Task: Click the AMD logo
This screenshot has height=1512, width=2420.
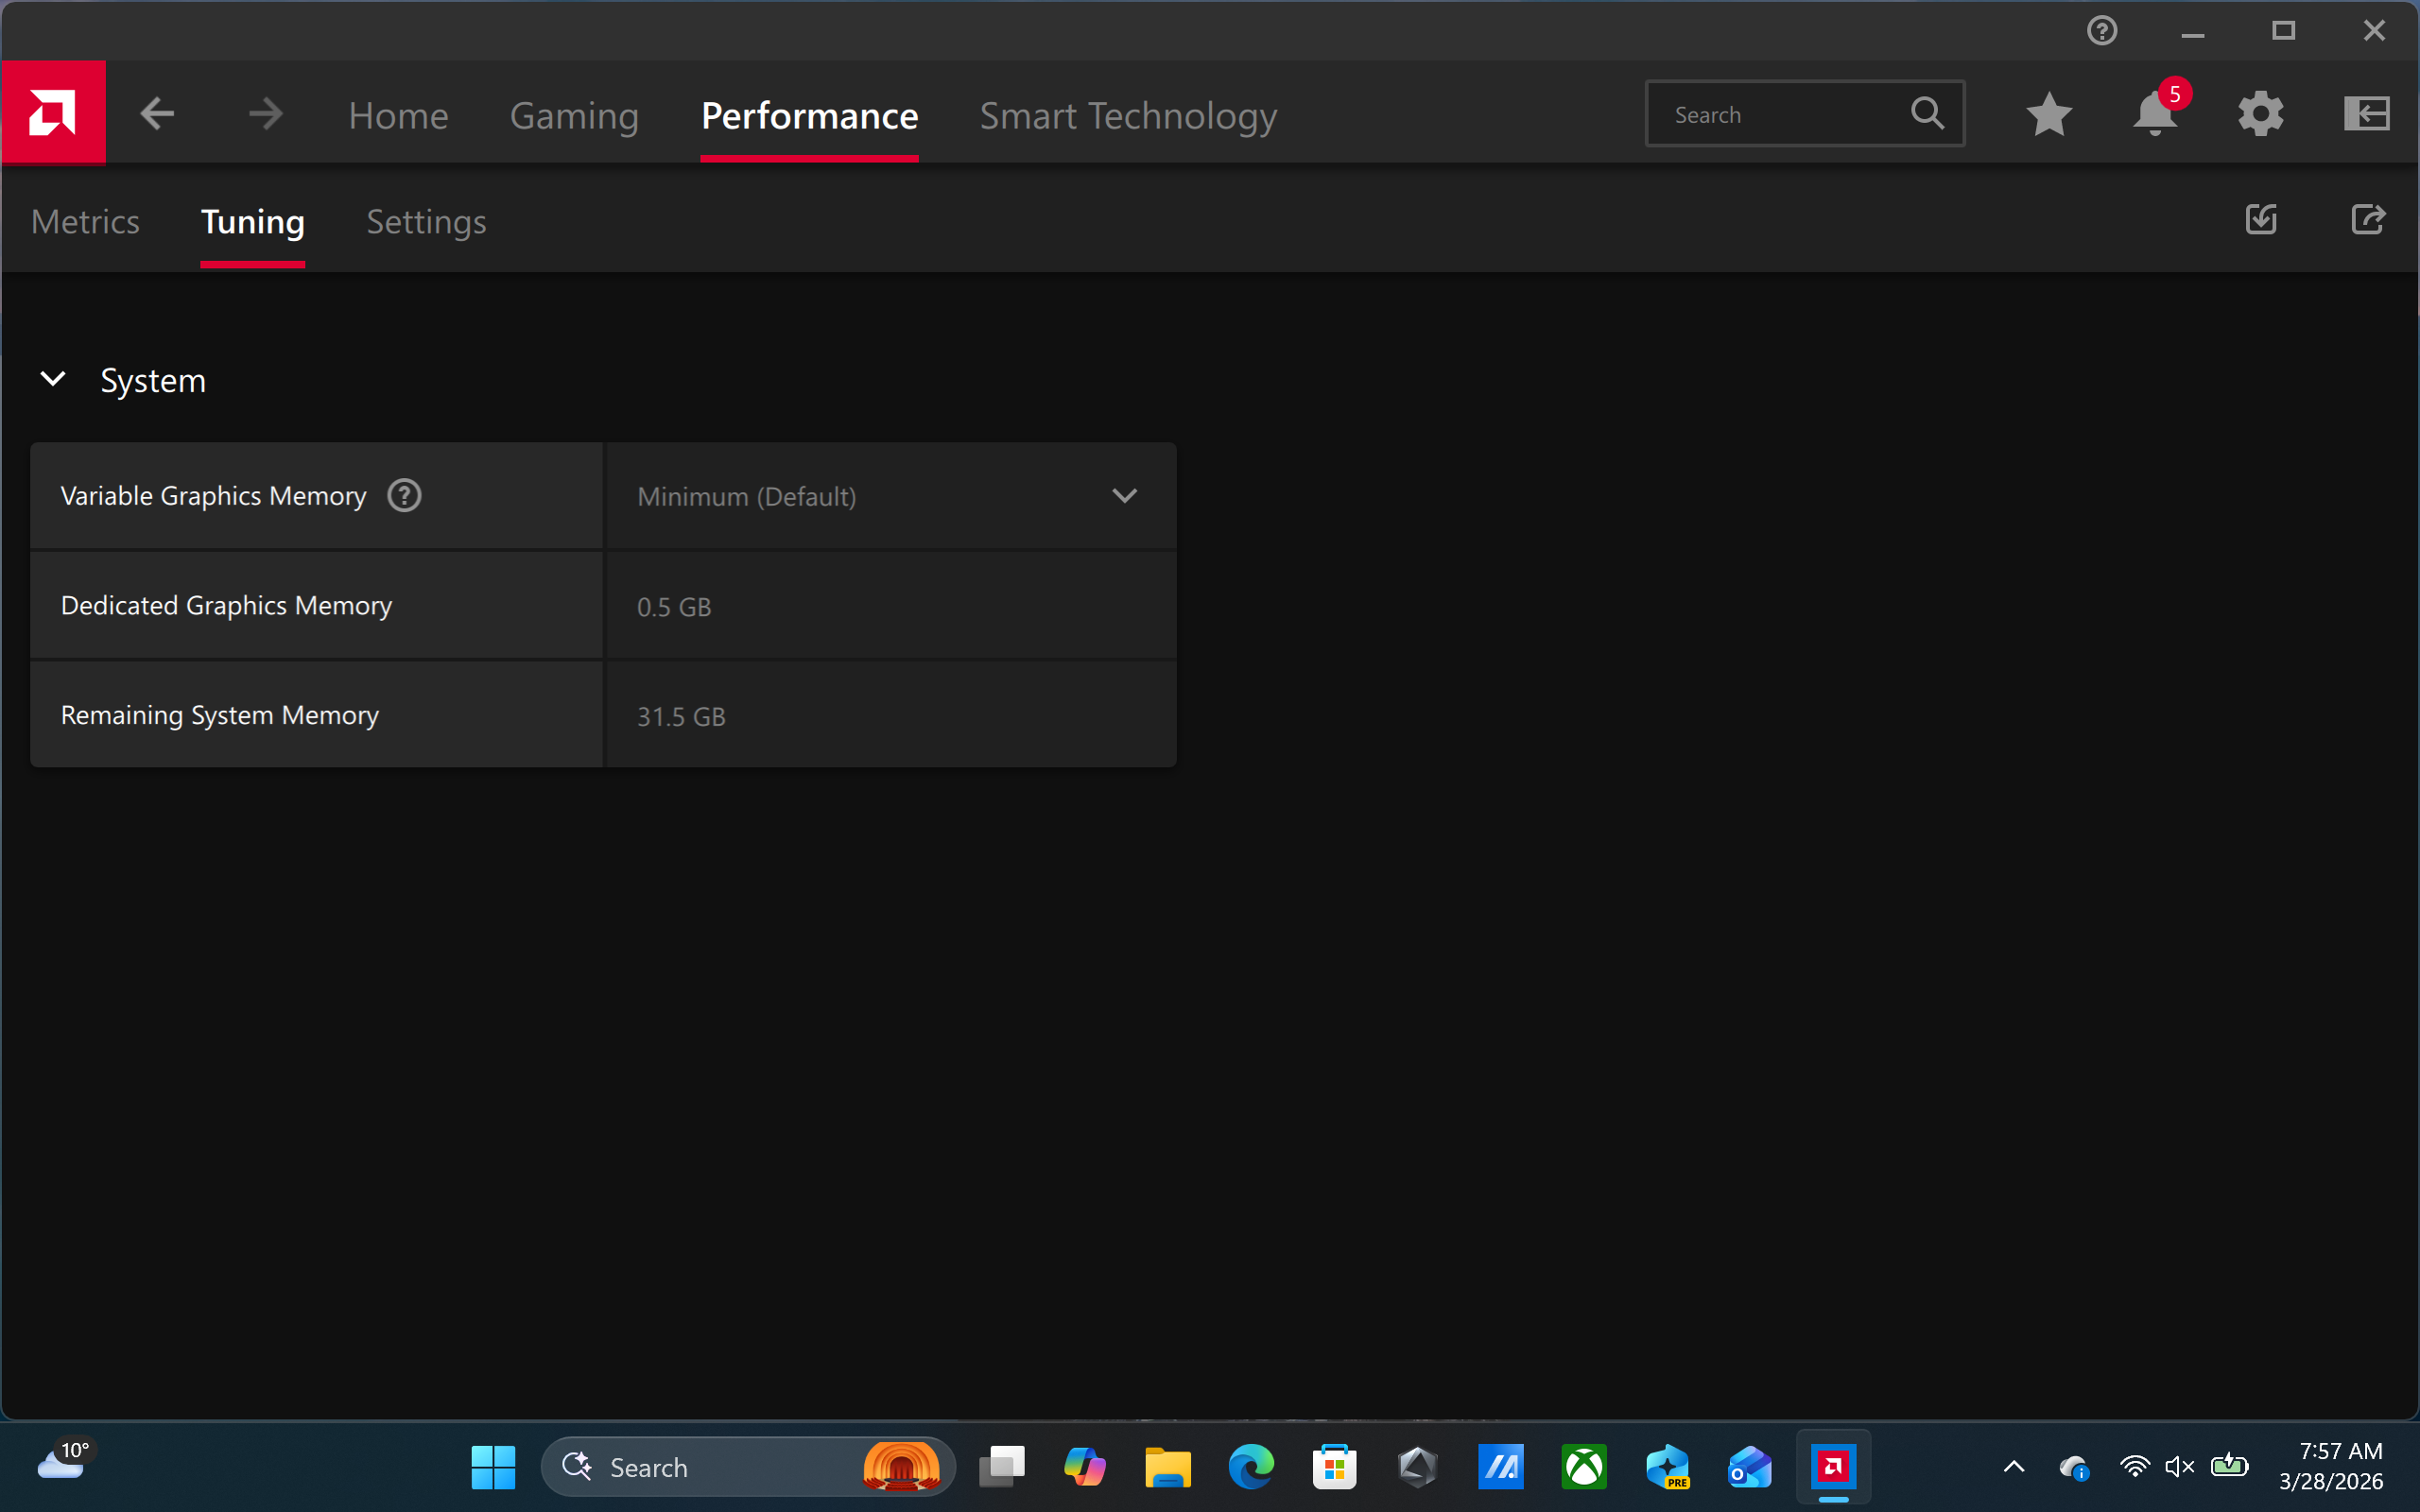Action: (x=52, y=112)
